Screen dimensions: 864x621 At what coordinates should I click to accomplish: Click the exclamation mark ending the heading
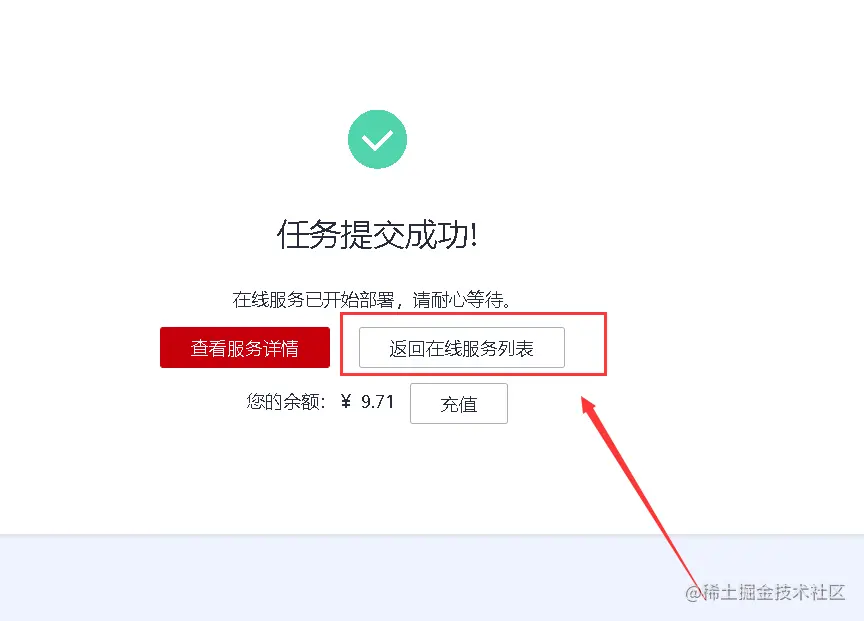(x=473, y=234)
